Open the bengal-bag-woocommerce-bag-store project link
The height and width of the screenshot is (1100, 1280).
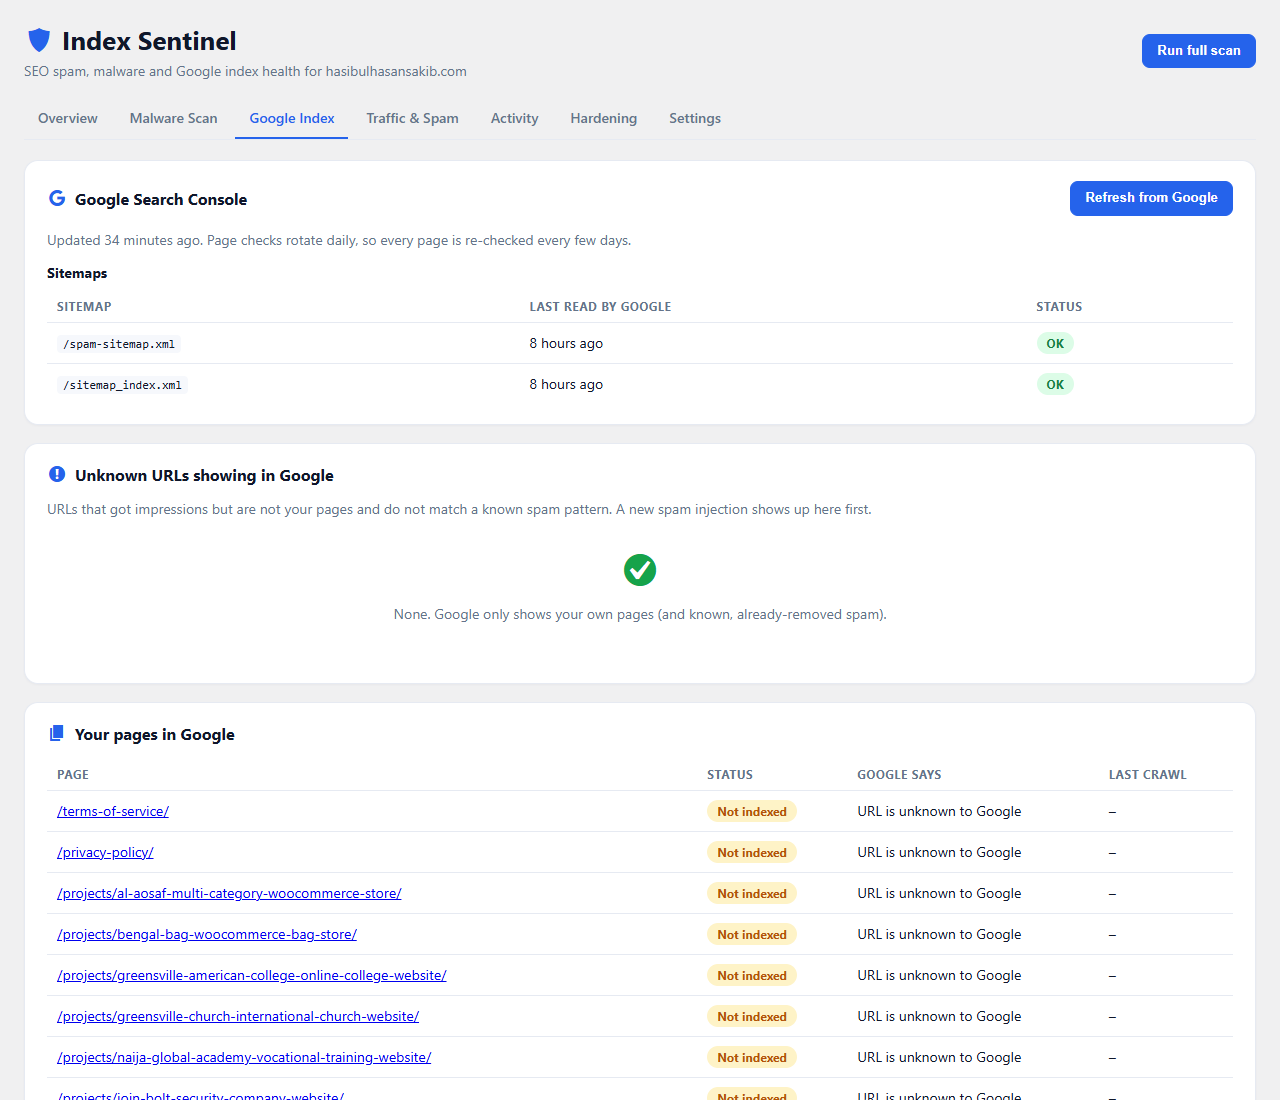[207, 934]
